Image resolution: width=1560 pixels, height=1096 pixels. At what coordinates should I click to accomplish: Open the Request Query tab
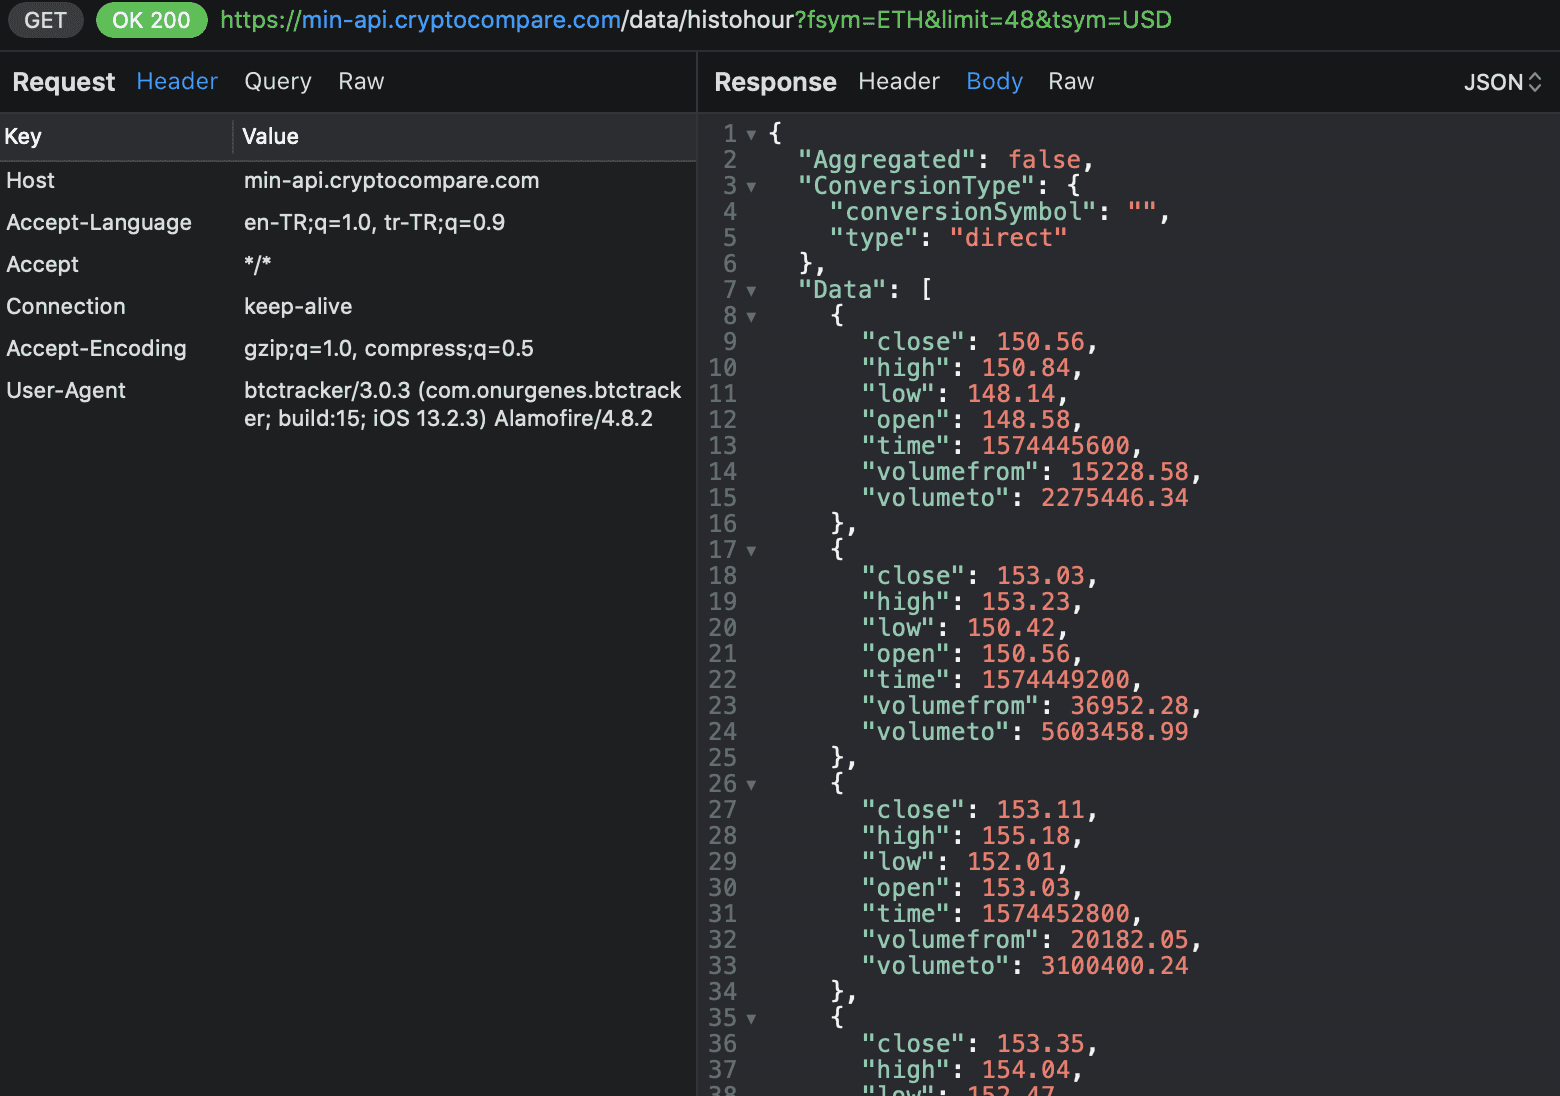pyautogui.click(x=278, y=81)
